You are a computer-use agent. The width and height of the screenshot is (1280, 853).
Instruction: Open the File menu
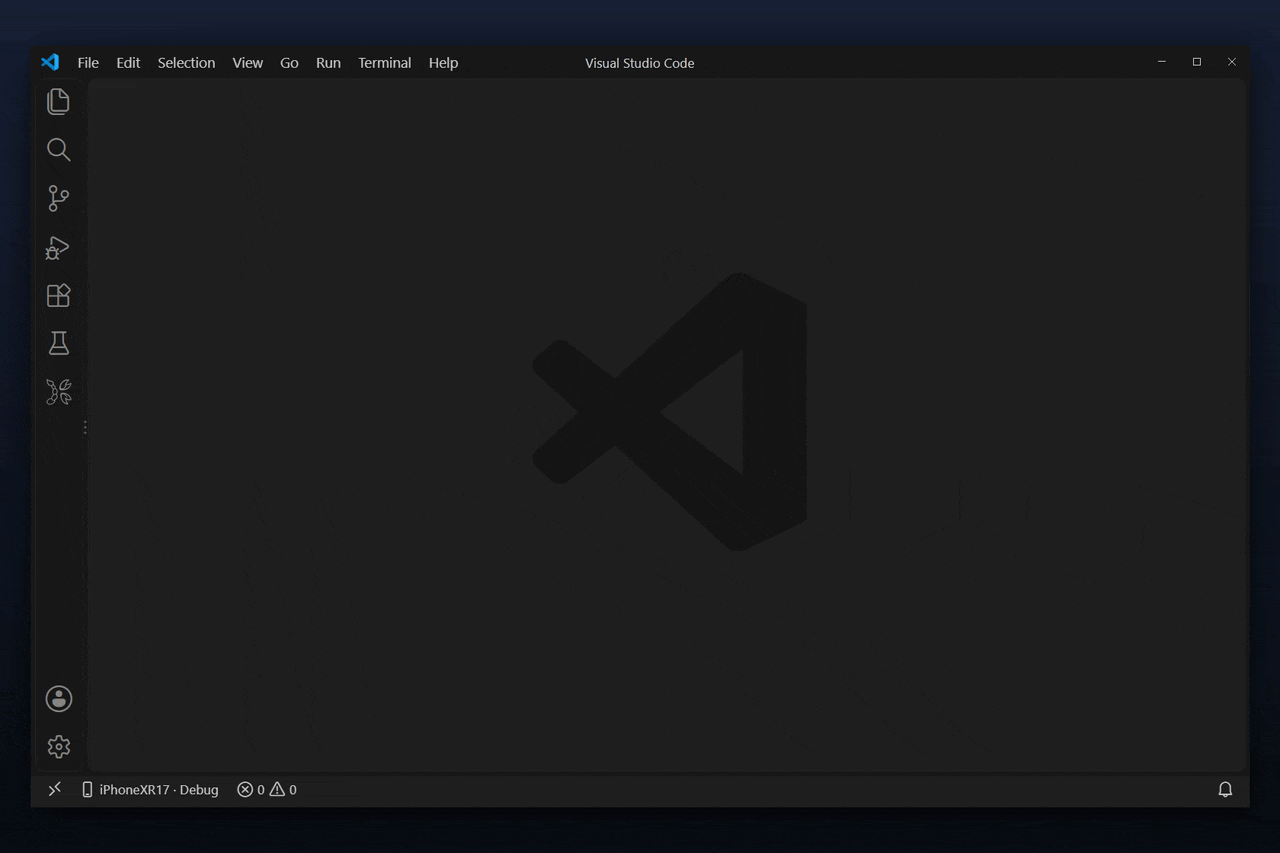(88, 62)
